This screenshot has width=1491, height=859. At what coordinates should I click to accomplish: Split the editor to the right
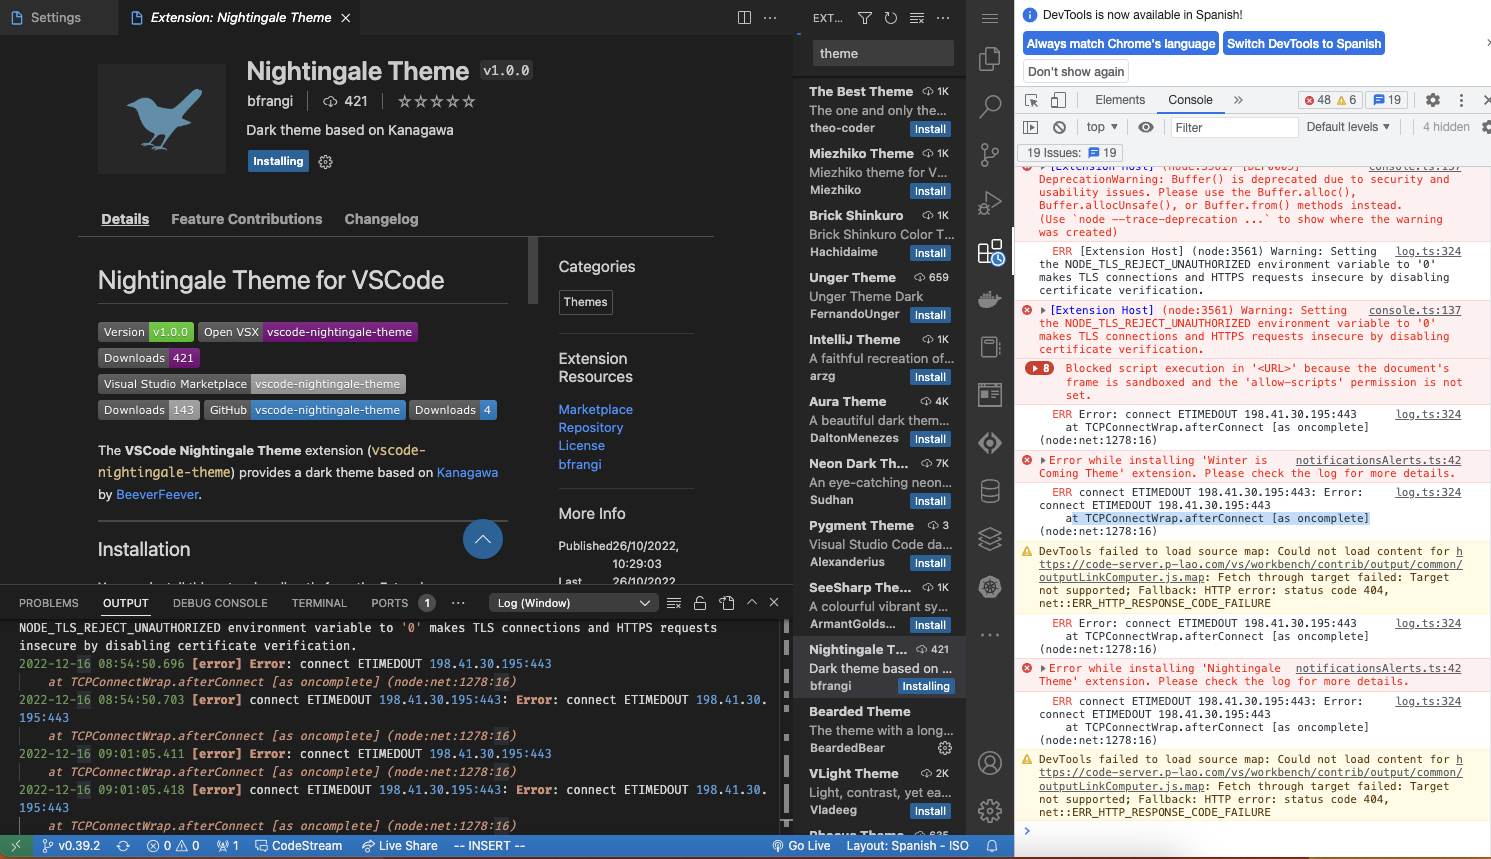pyautogui.click(x=744, y=18)
